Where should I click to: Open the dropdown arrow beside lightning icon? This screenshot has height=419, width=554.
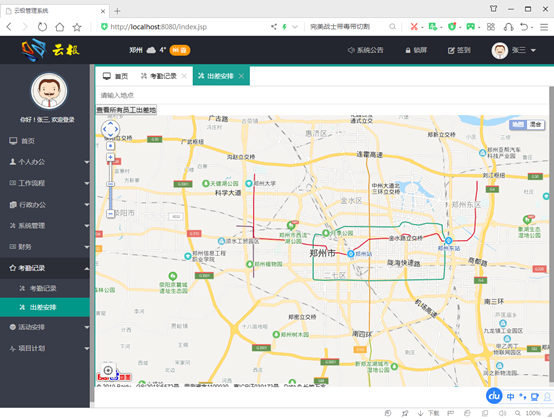(x=295, y=26)
